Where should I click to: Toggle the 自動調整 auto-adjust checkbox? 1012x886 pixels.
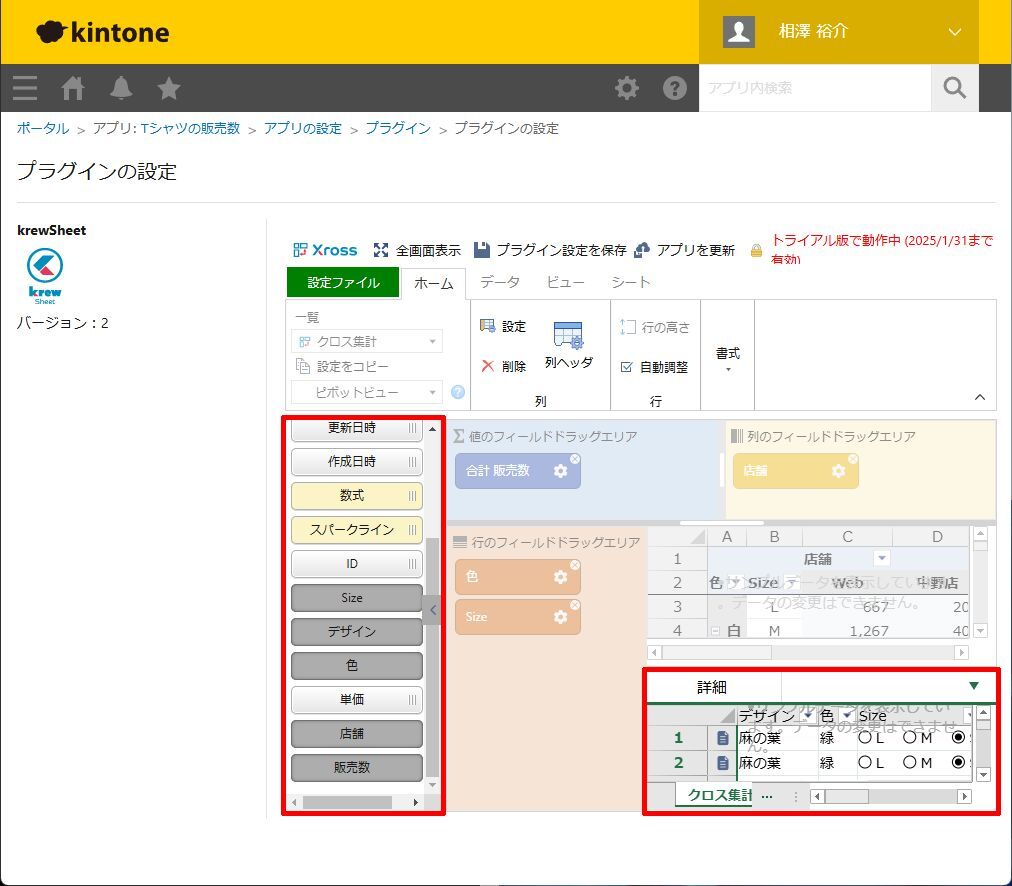pyautogui.click(x=626, y=367)
